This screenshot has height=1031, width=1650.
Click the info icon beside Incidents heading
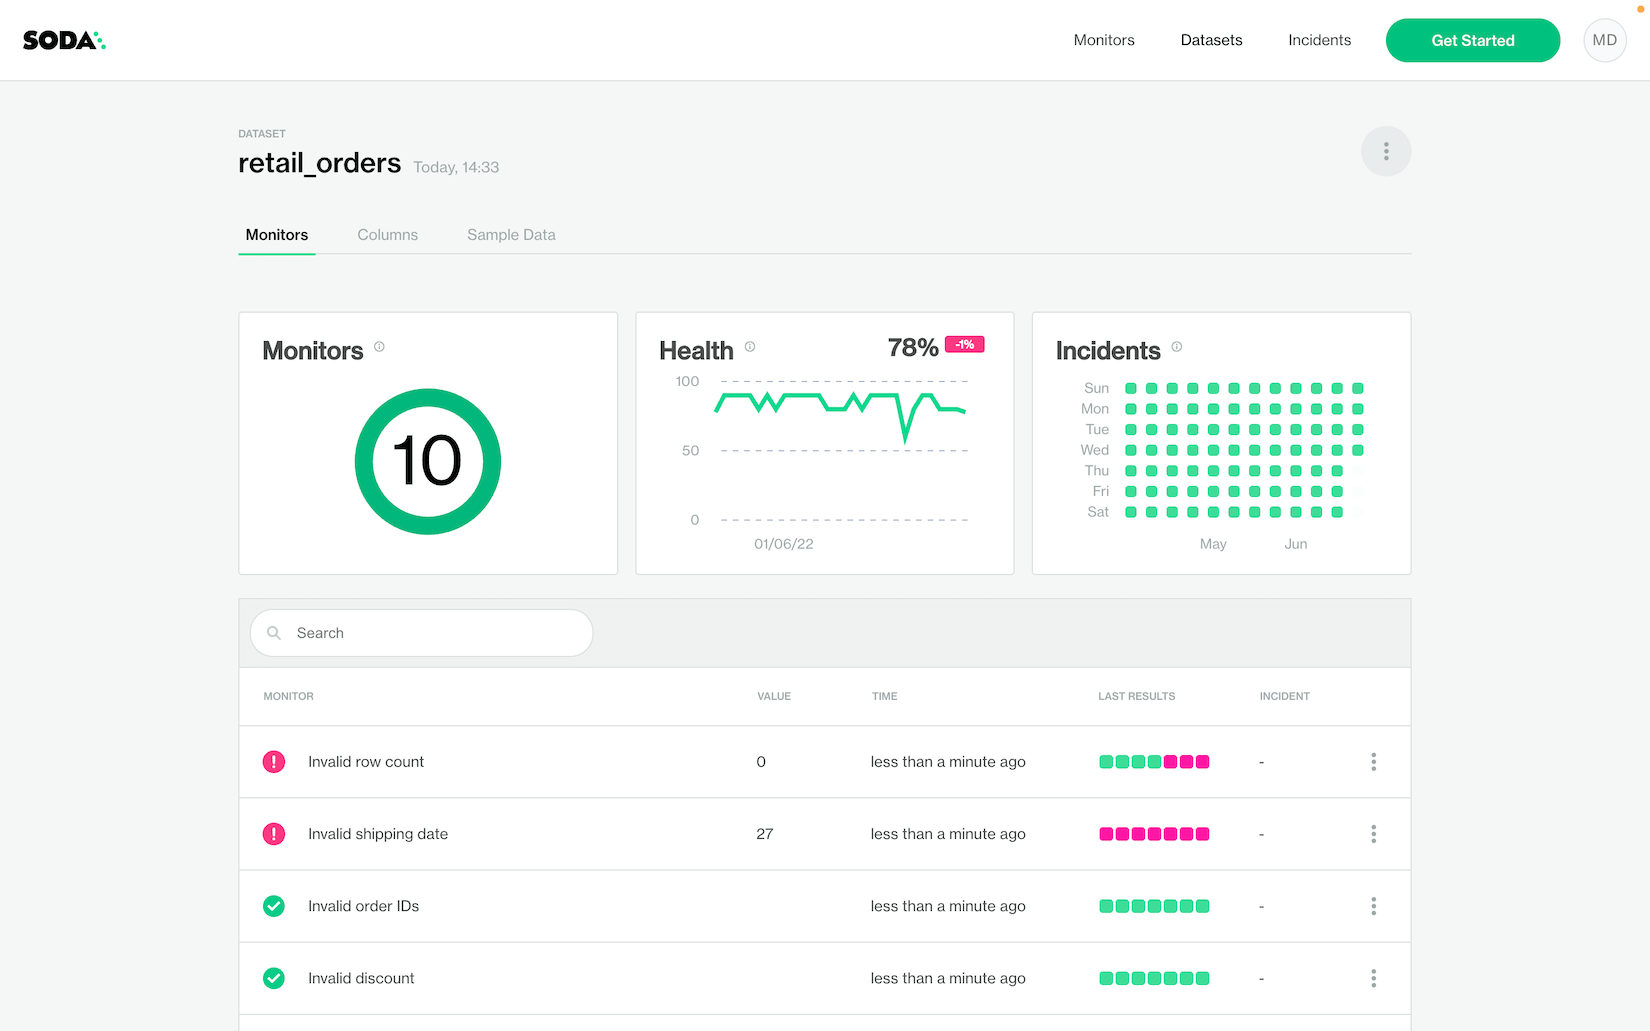click(x=1177, y=347)
